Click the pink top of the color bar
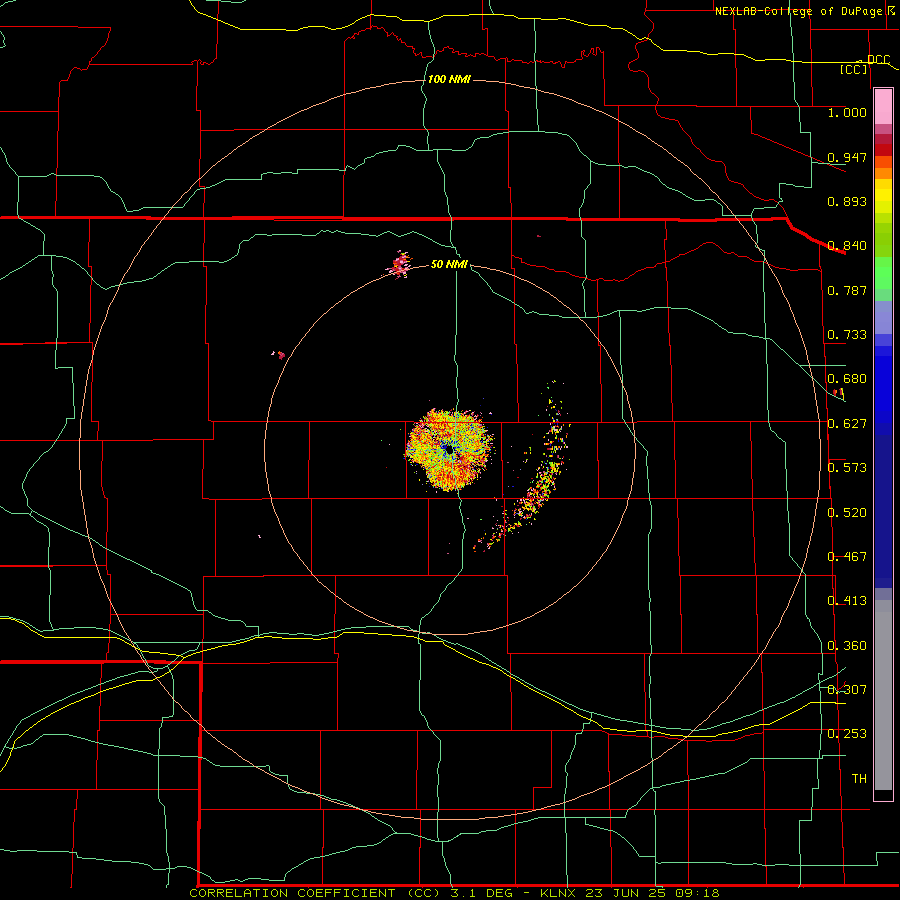 click(x=883, y=107)
